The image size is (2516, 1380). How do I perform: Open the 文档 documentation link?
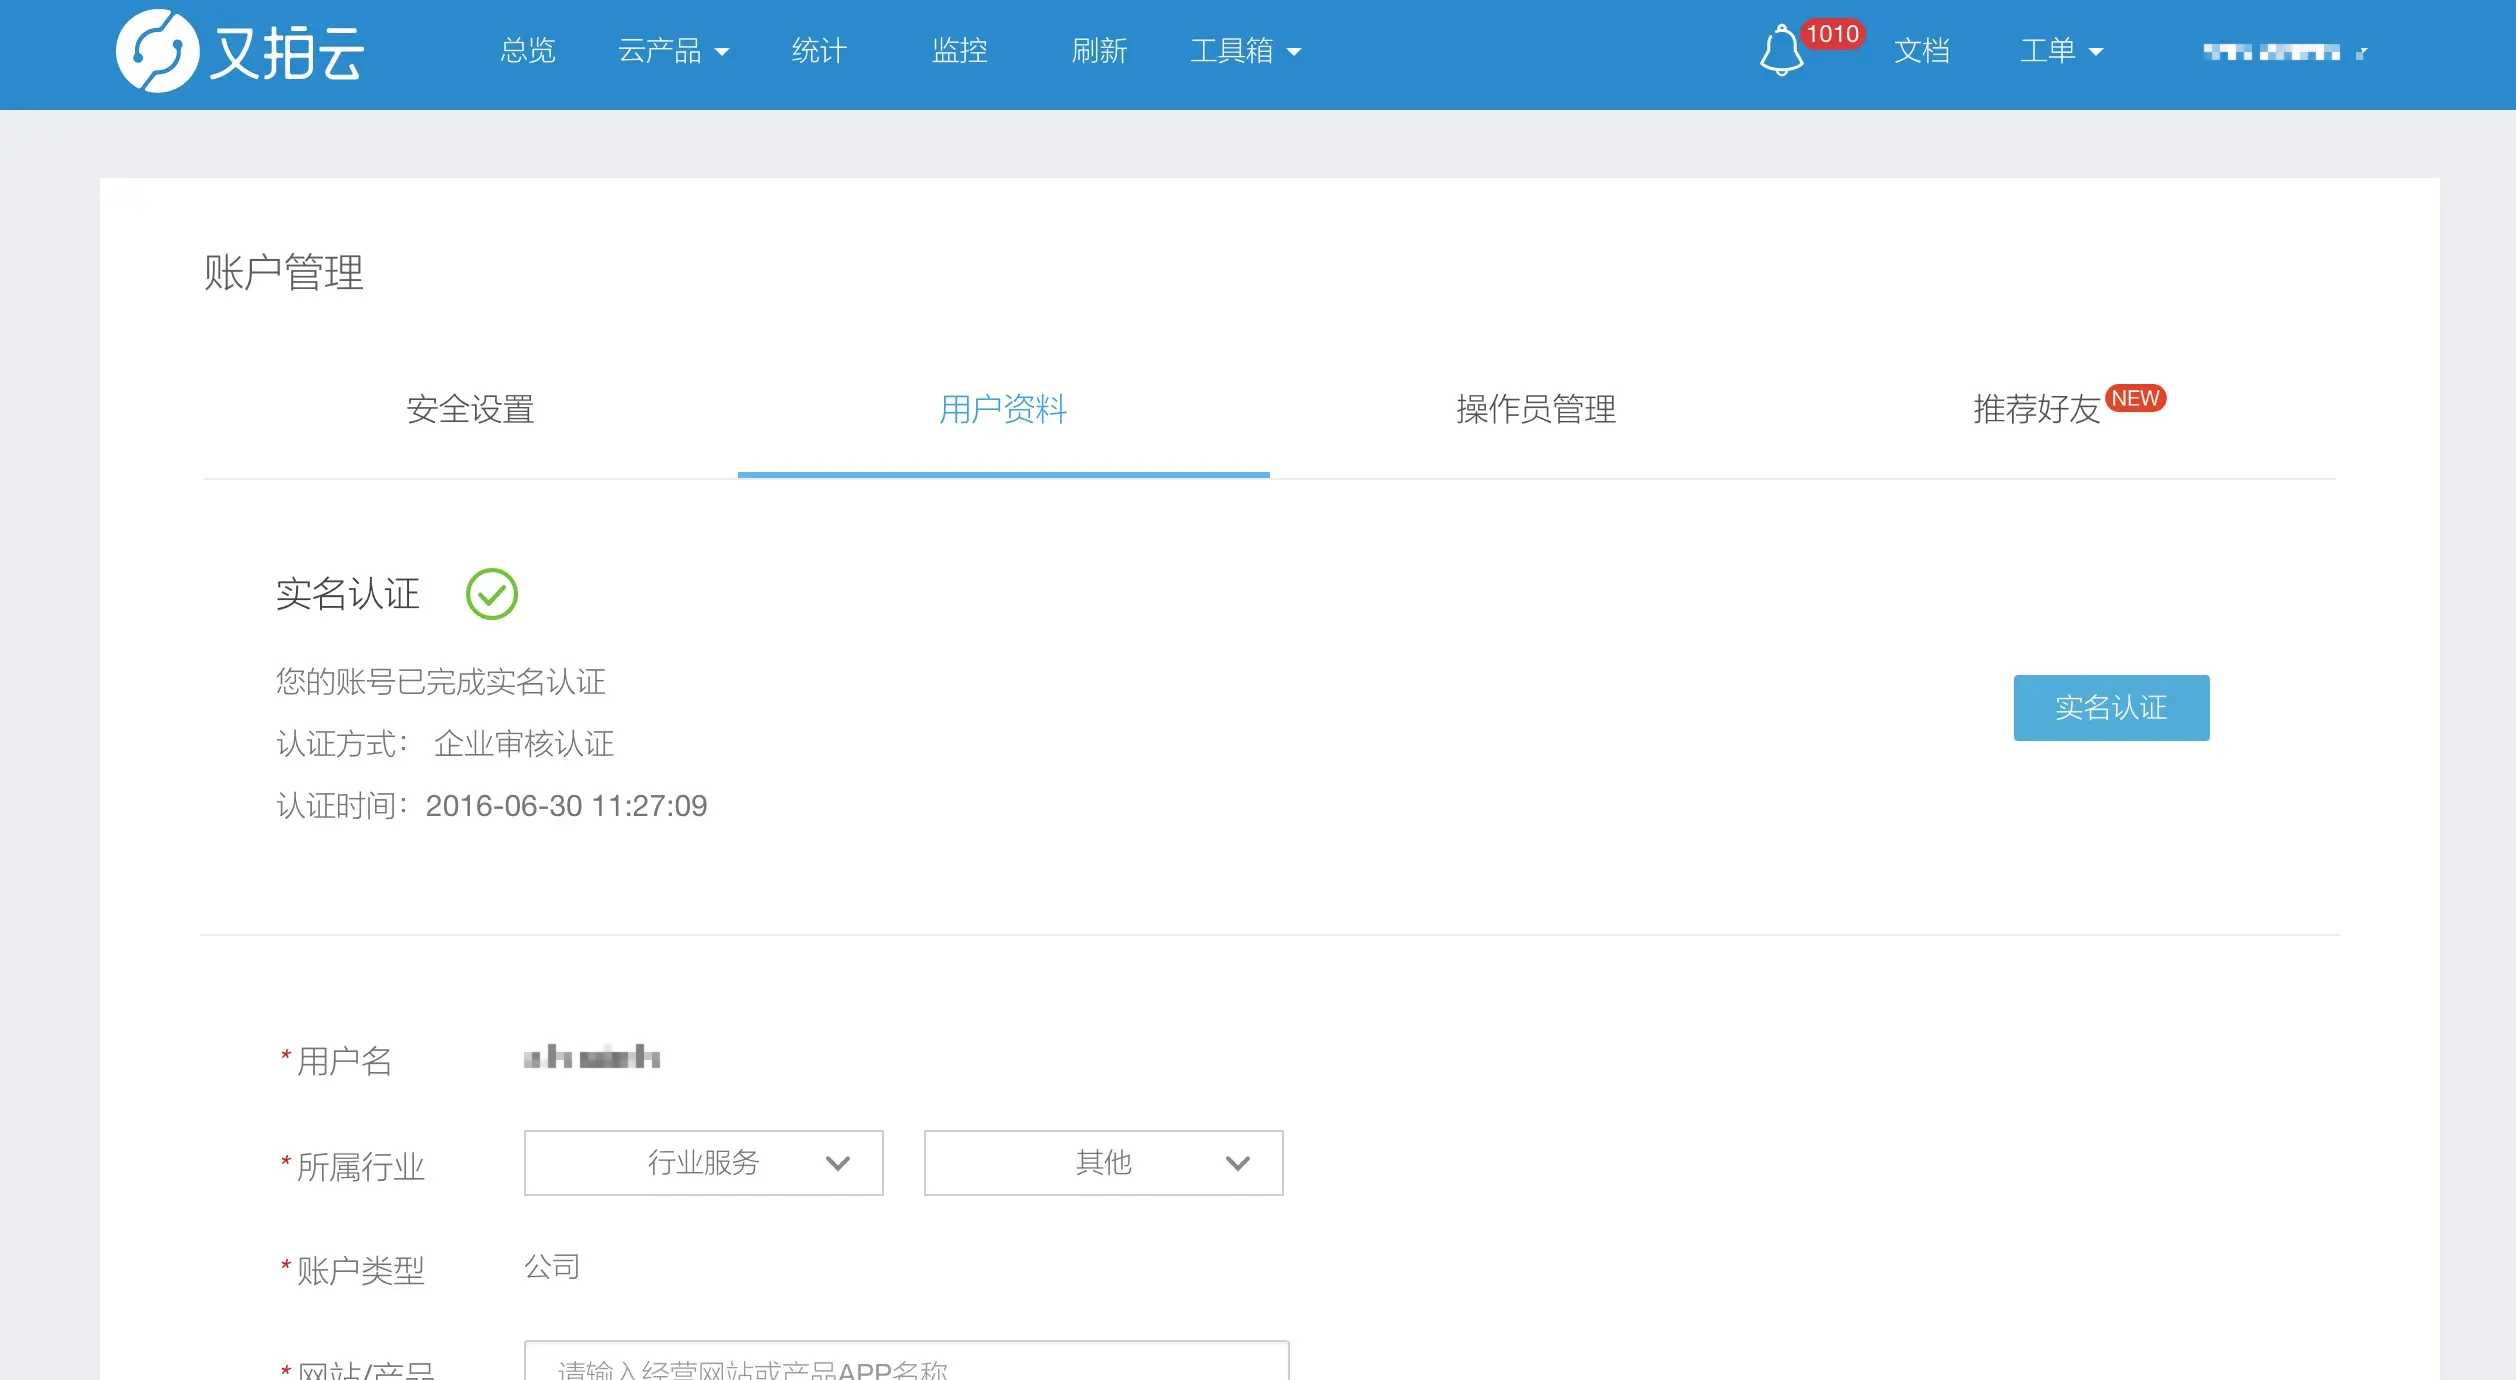[x=1921, y=51]
